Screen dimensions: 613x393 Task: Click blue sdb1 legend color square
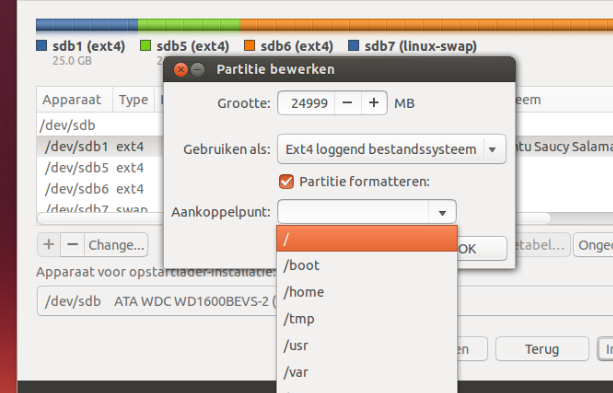(41, 46)
